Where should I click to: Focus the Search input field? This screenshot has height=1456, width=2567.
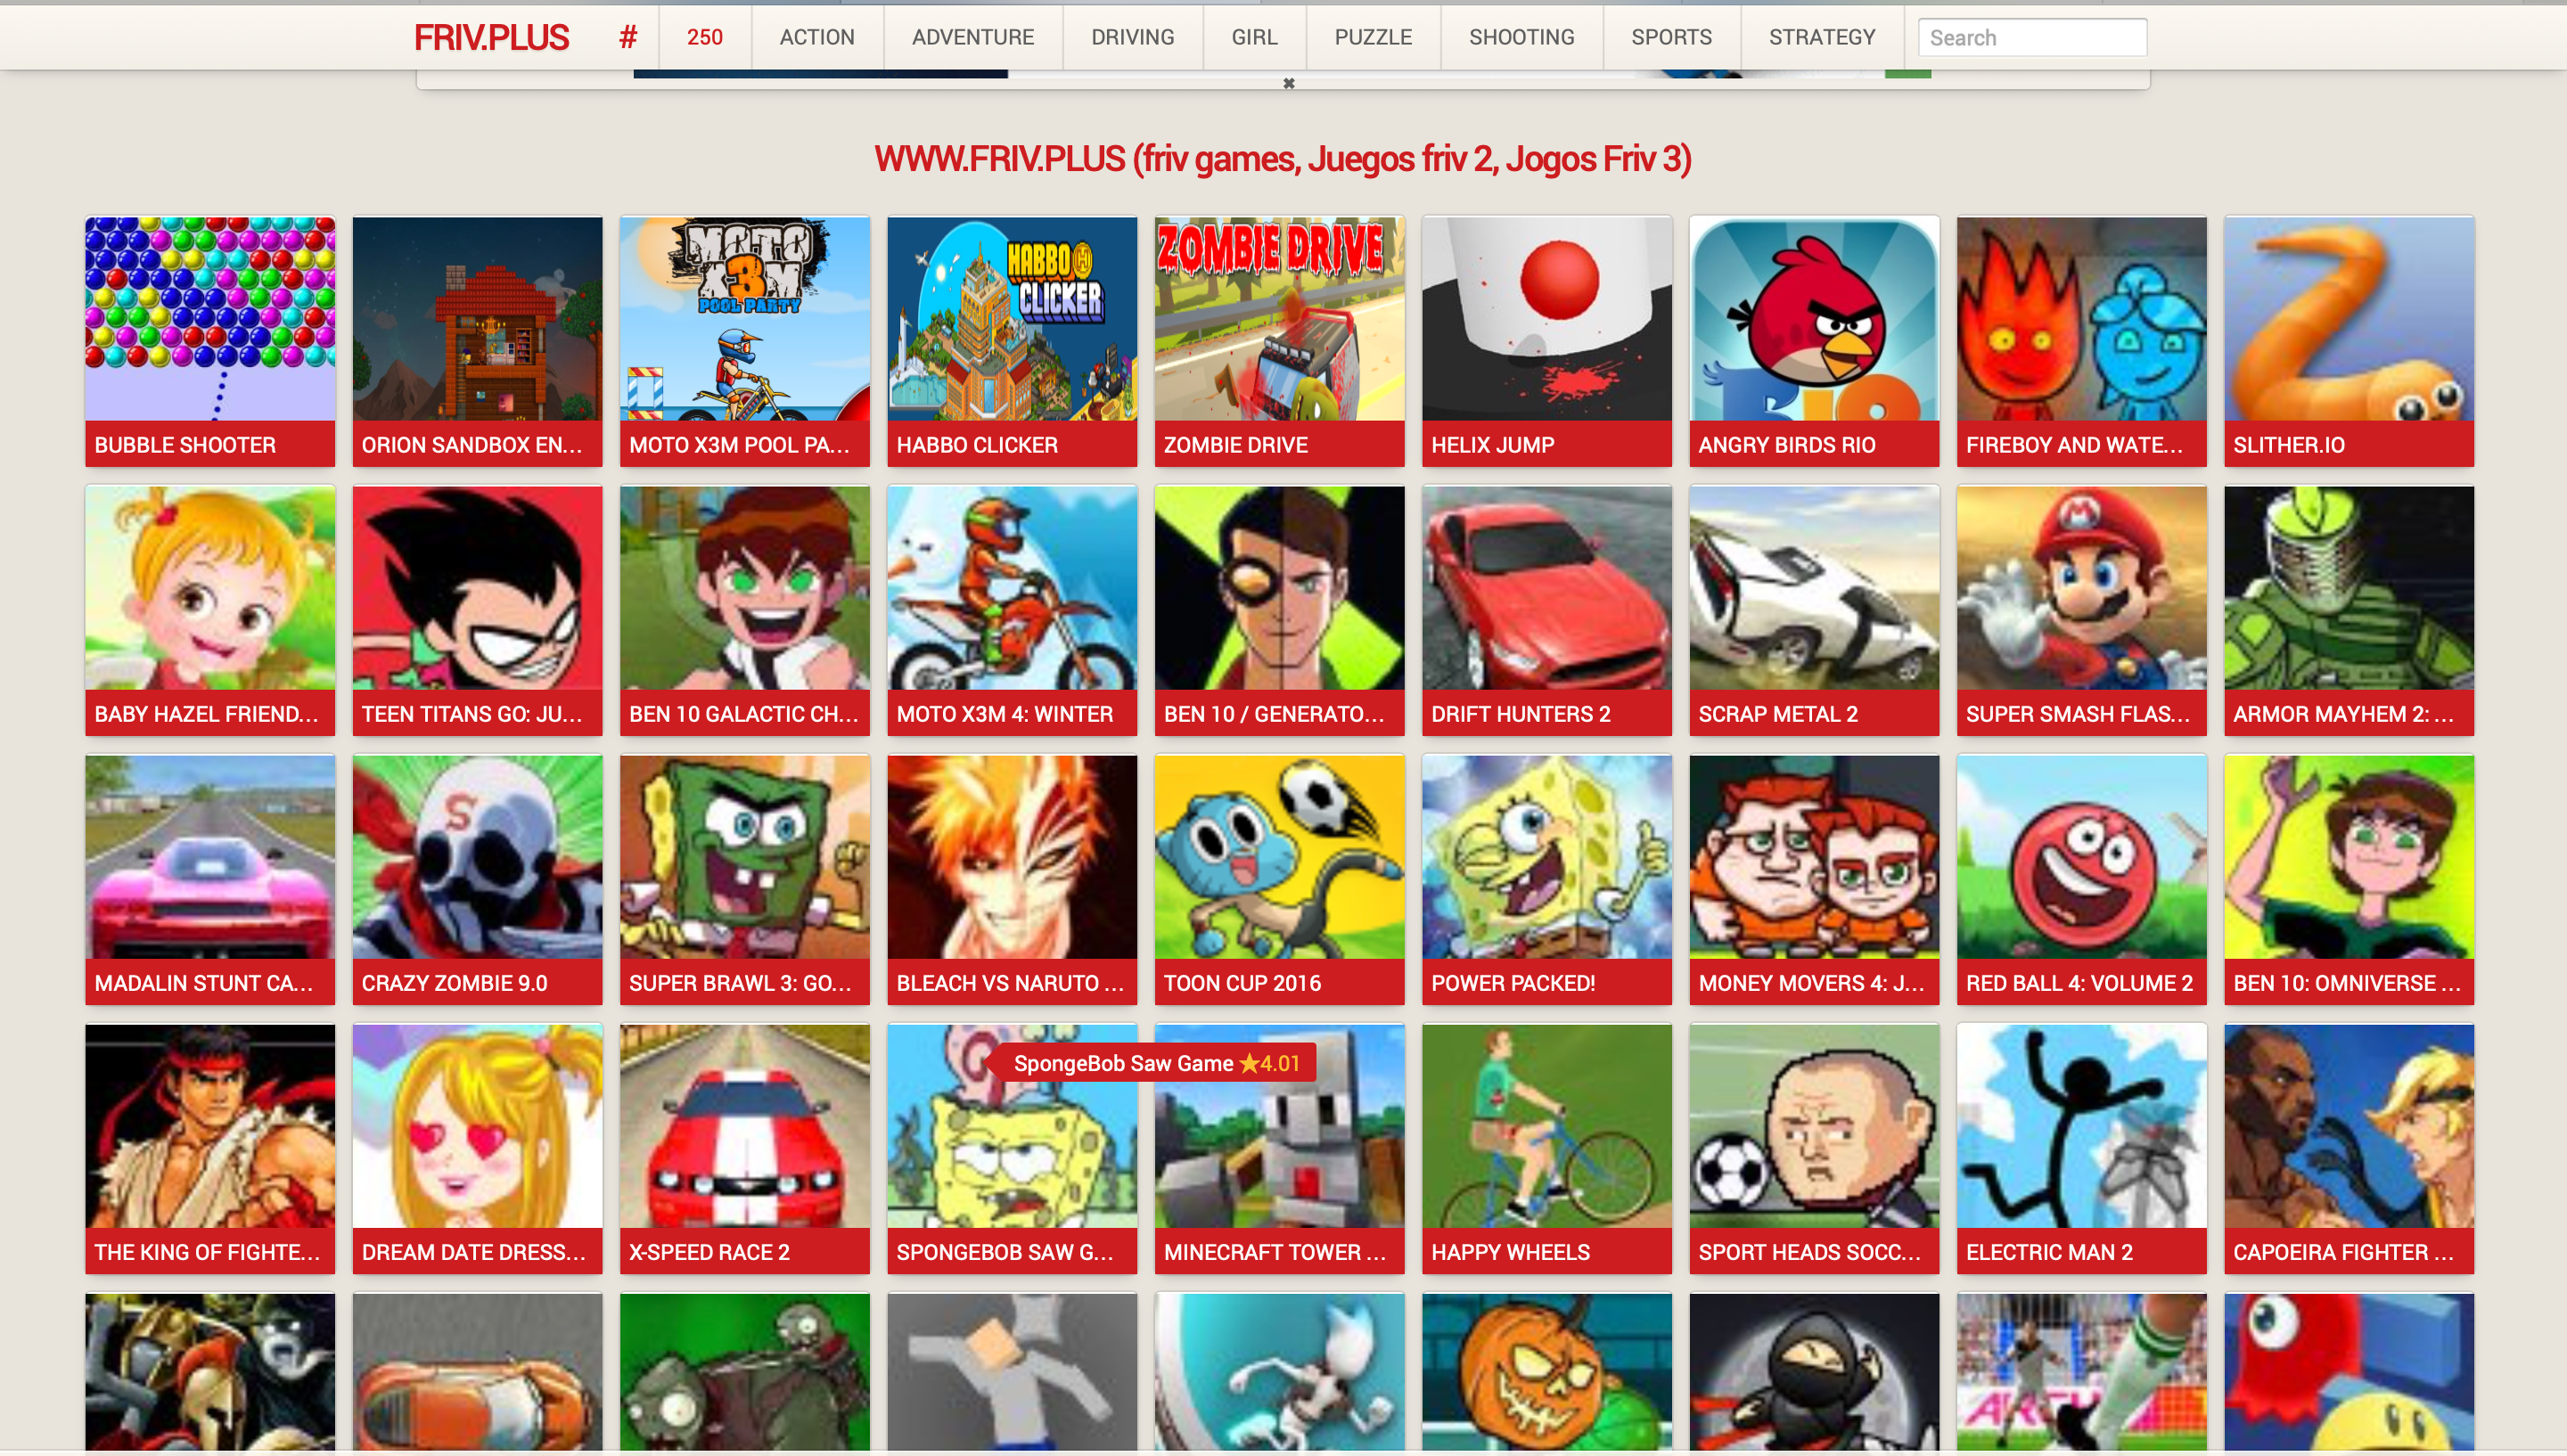click(2032, 38)
